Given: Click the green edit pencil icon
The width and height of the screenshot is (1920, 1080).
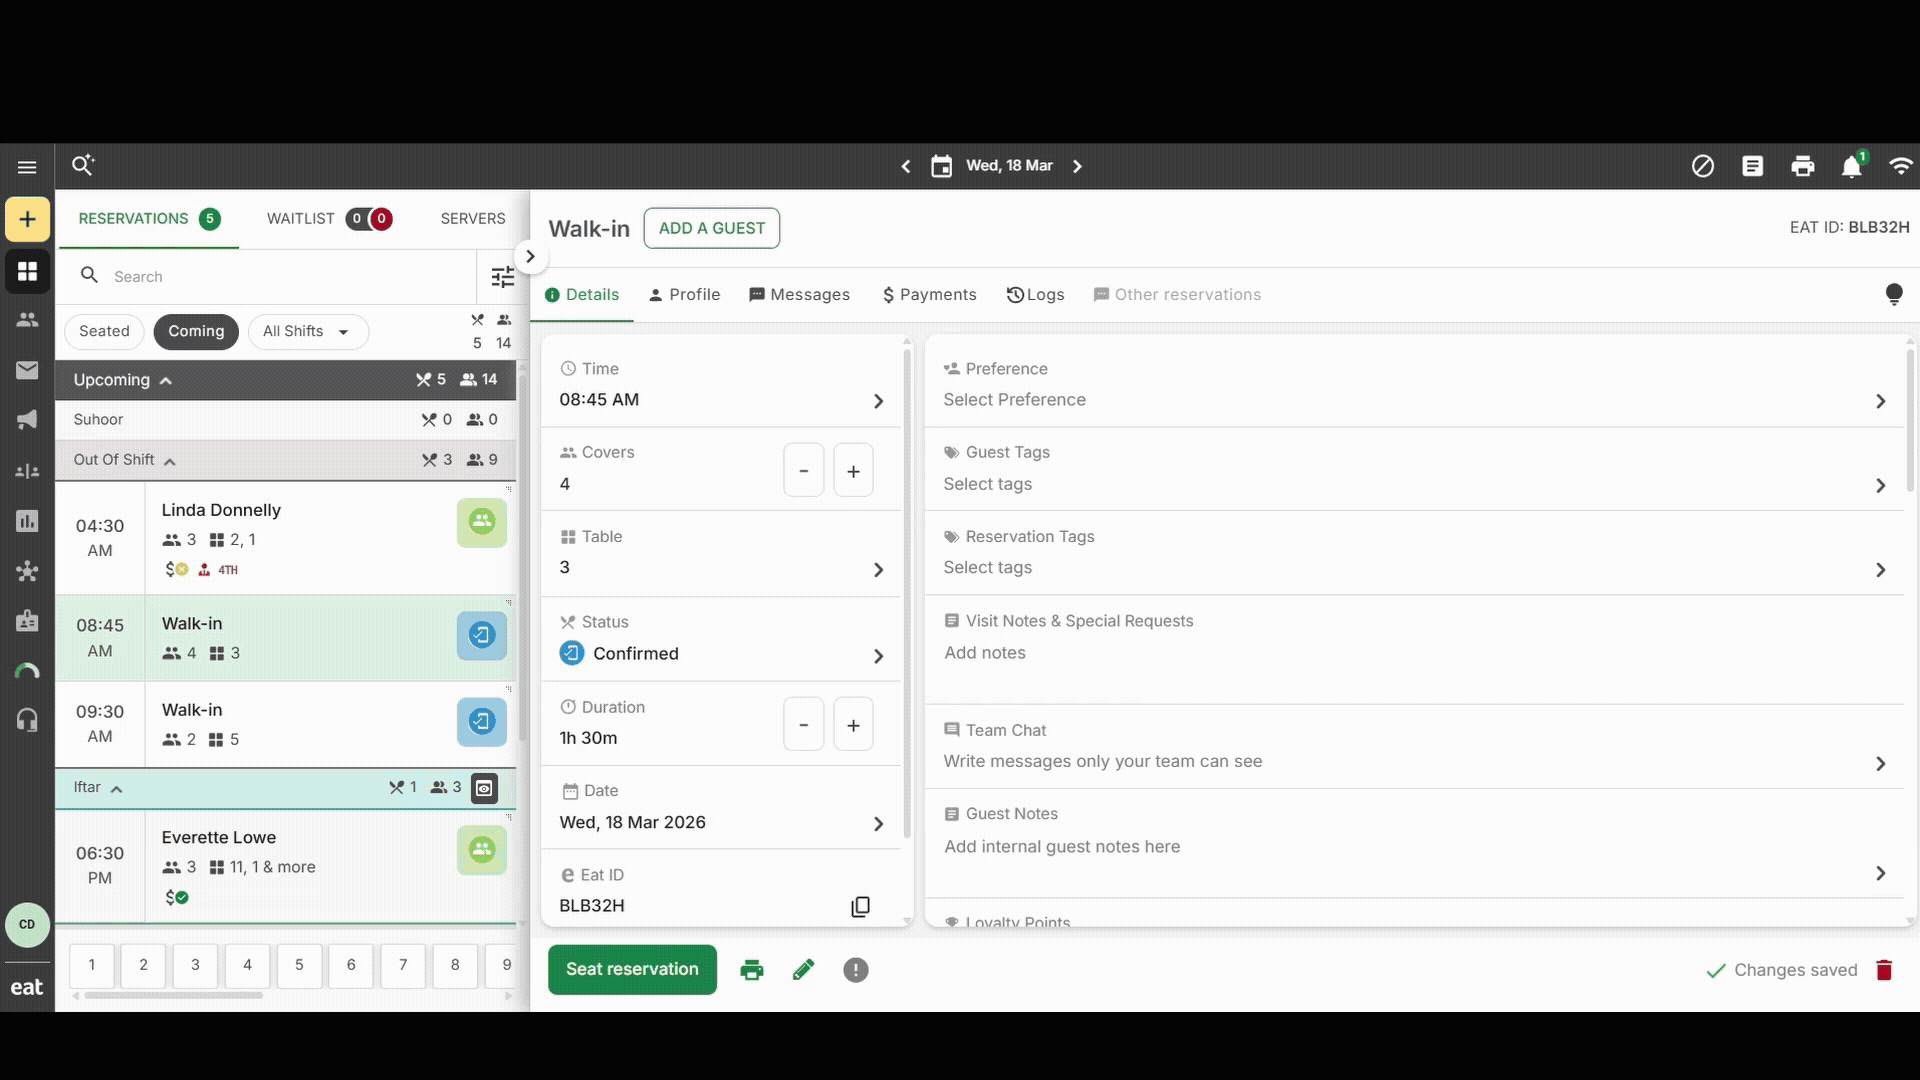Looking at the screenshot, I should point(803,970).
